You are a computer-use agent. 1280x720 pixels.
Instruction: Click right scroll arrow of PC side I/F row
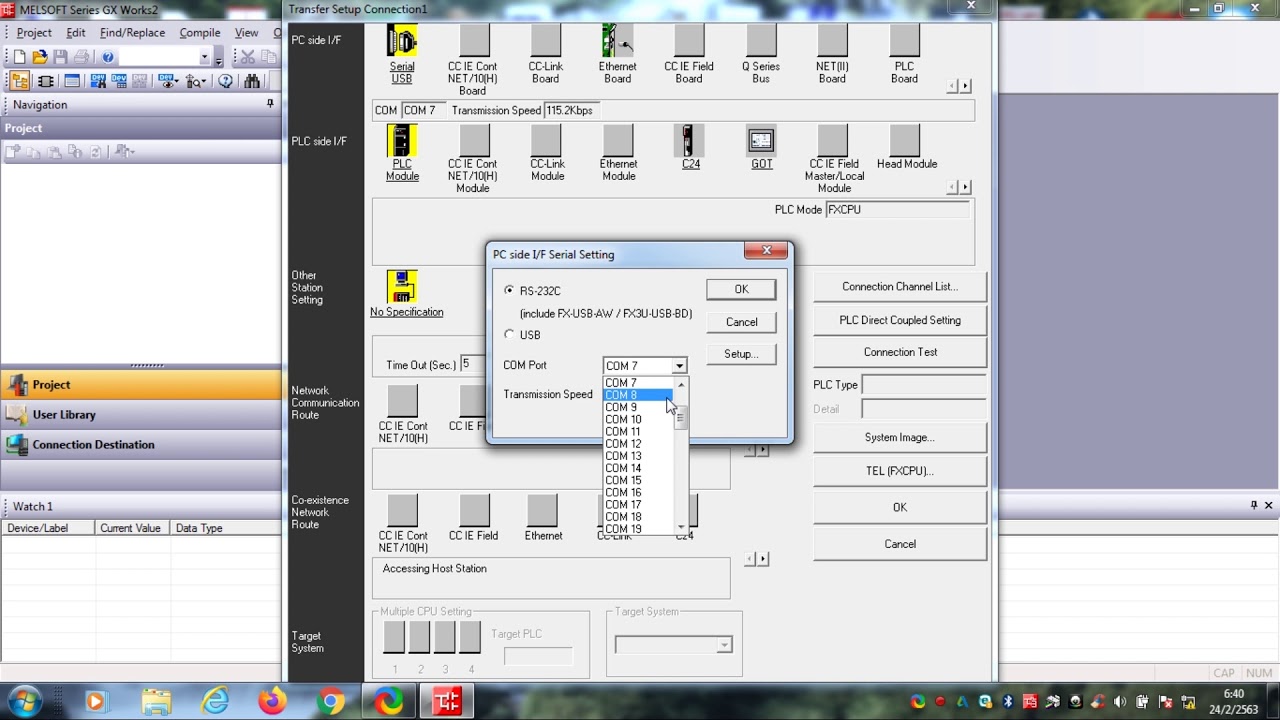[965, 86]
